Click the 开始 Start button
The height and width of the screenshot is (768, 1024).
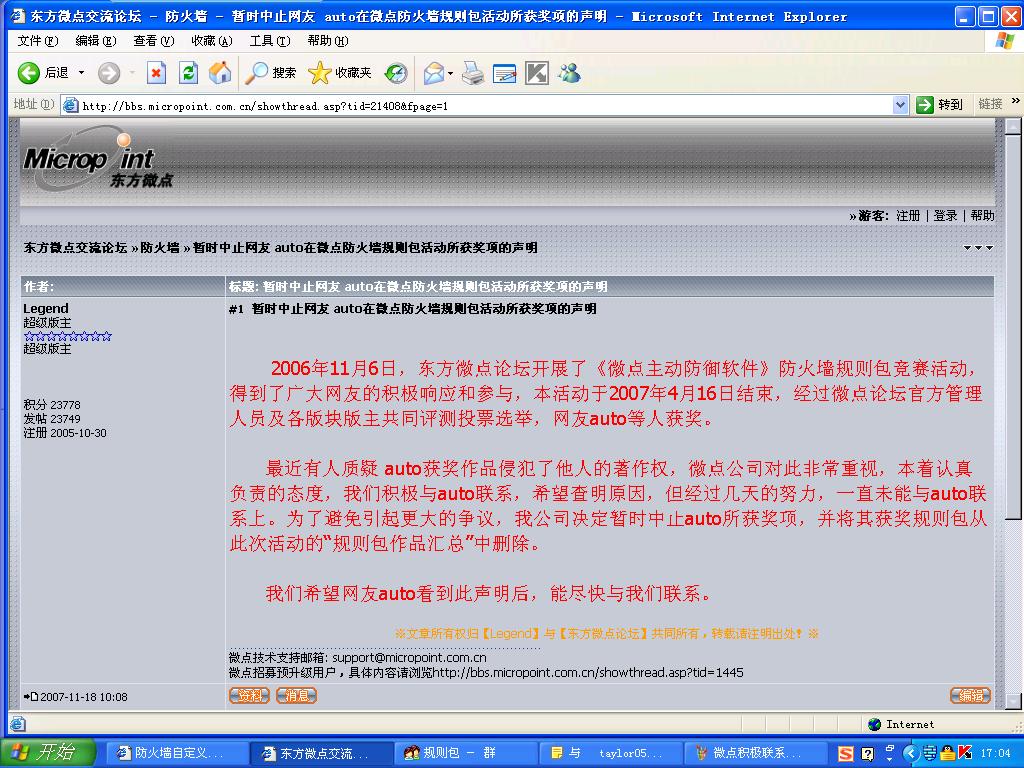(x=48, y=753)
